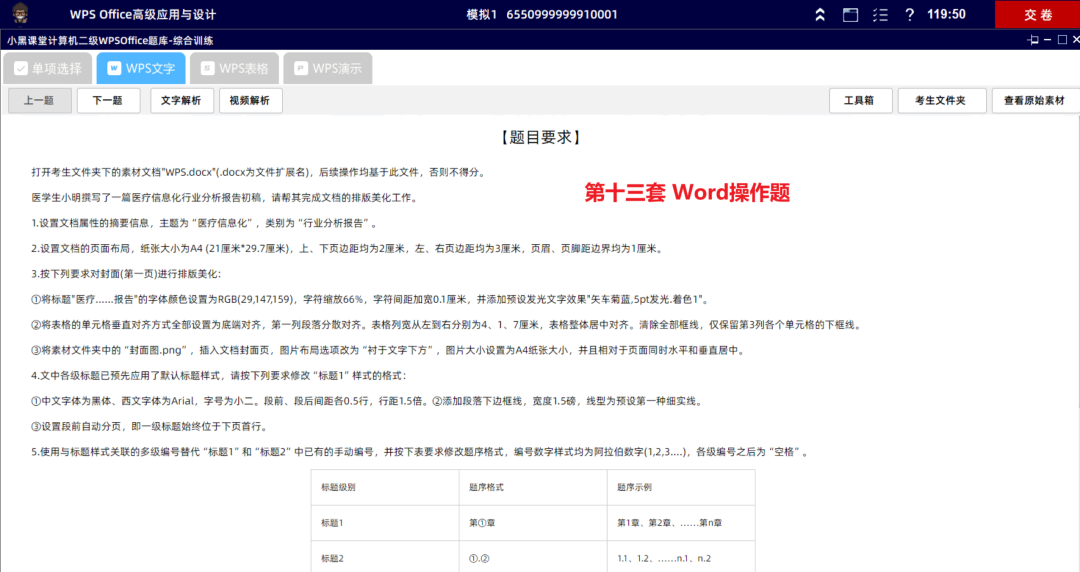Click the window title 小黑课堂计算机二级WPSOffice题库
Viewport: 1080px width, 572px height.
coord(110,41)
